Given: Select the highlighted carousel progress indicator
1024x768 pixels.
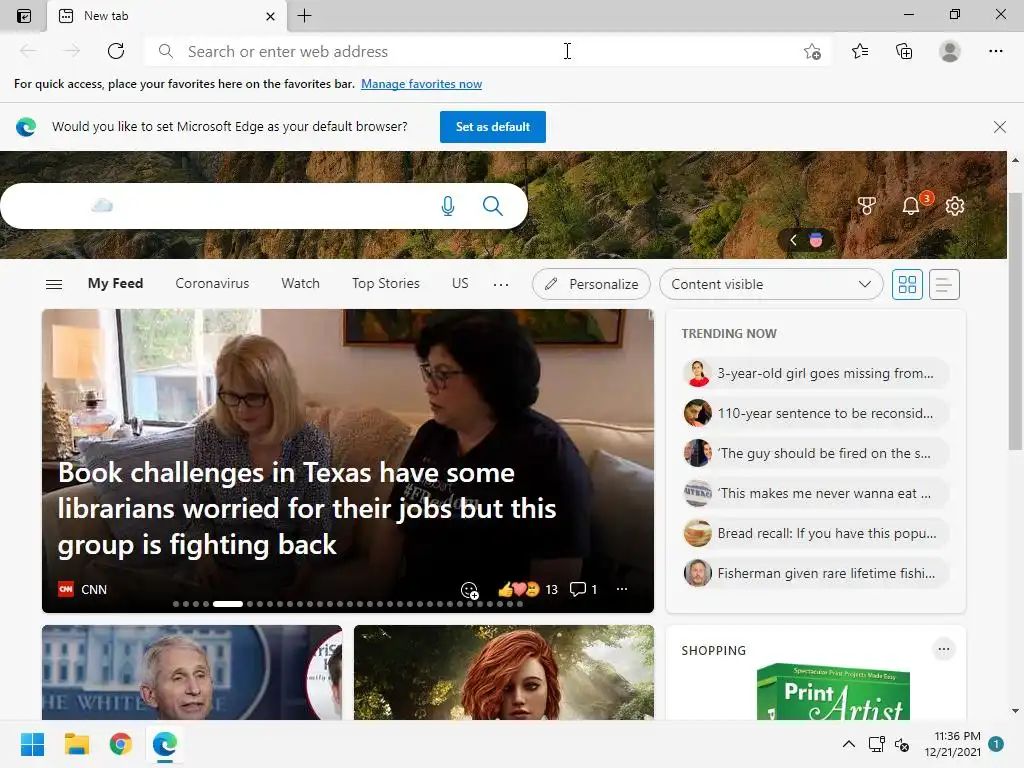Looking at the screenshot, I should coord(228,604).
